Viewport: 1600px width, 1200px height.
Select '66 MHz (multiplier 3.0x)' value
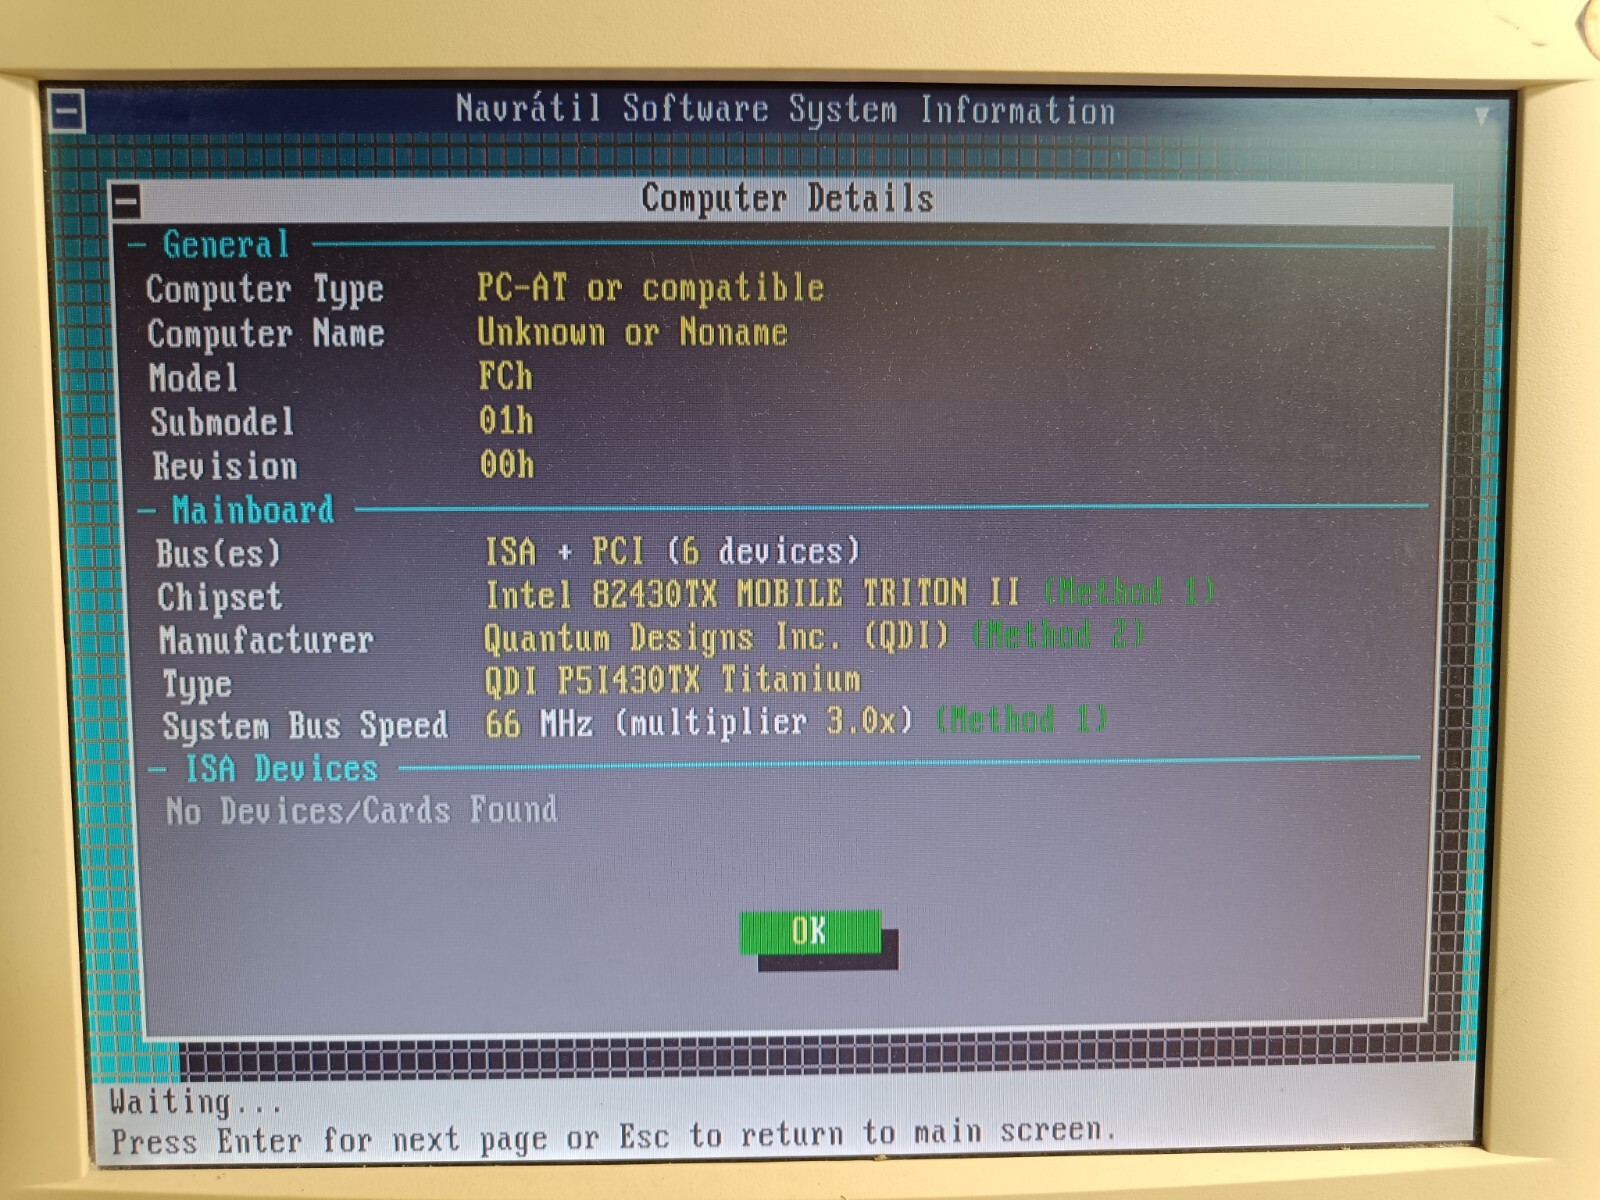tap(699, 722)
